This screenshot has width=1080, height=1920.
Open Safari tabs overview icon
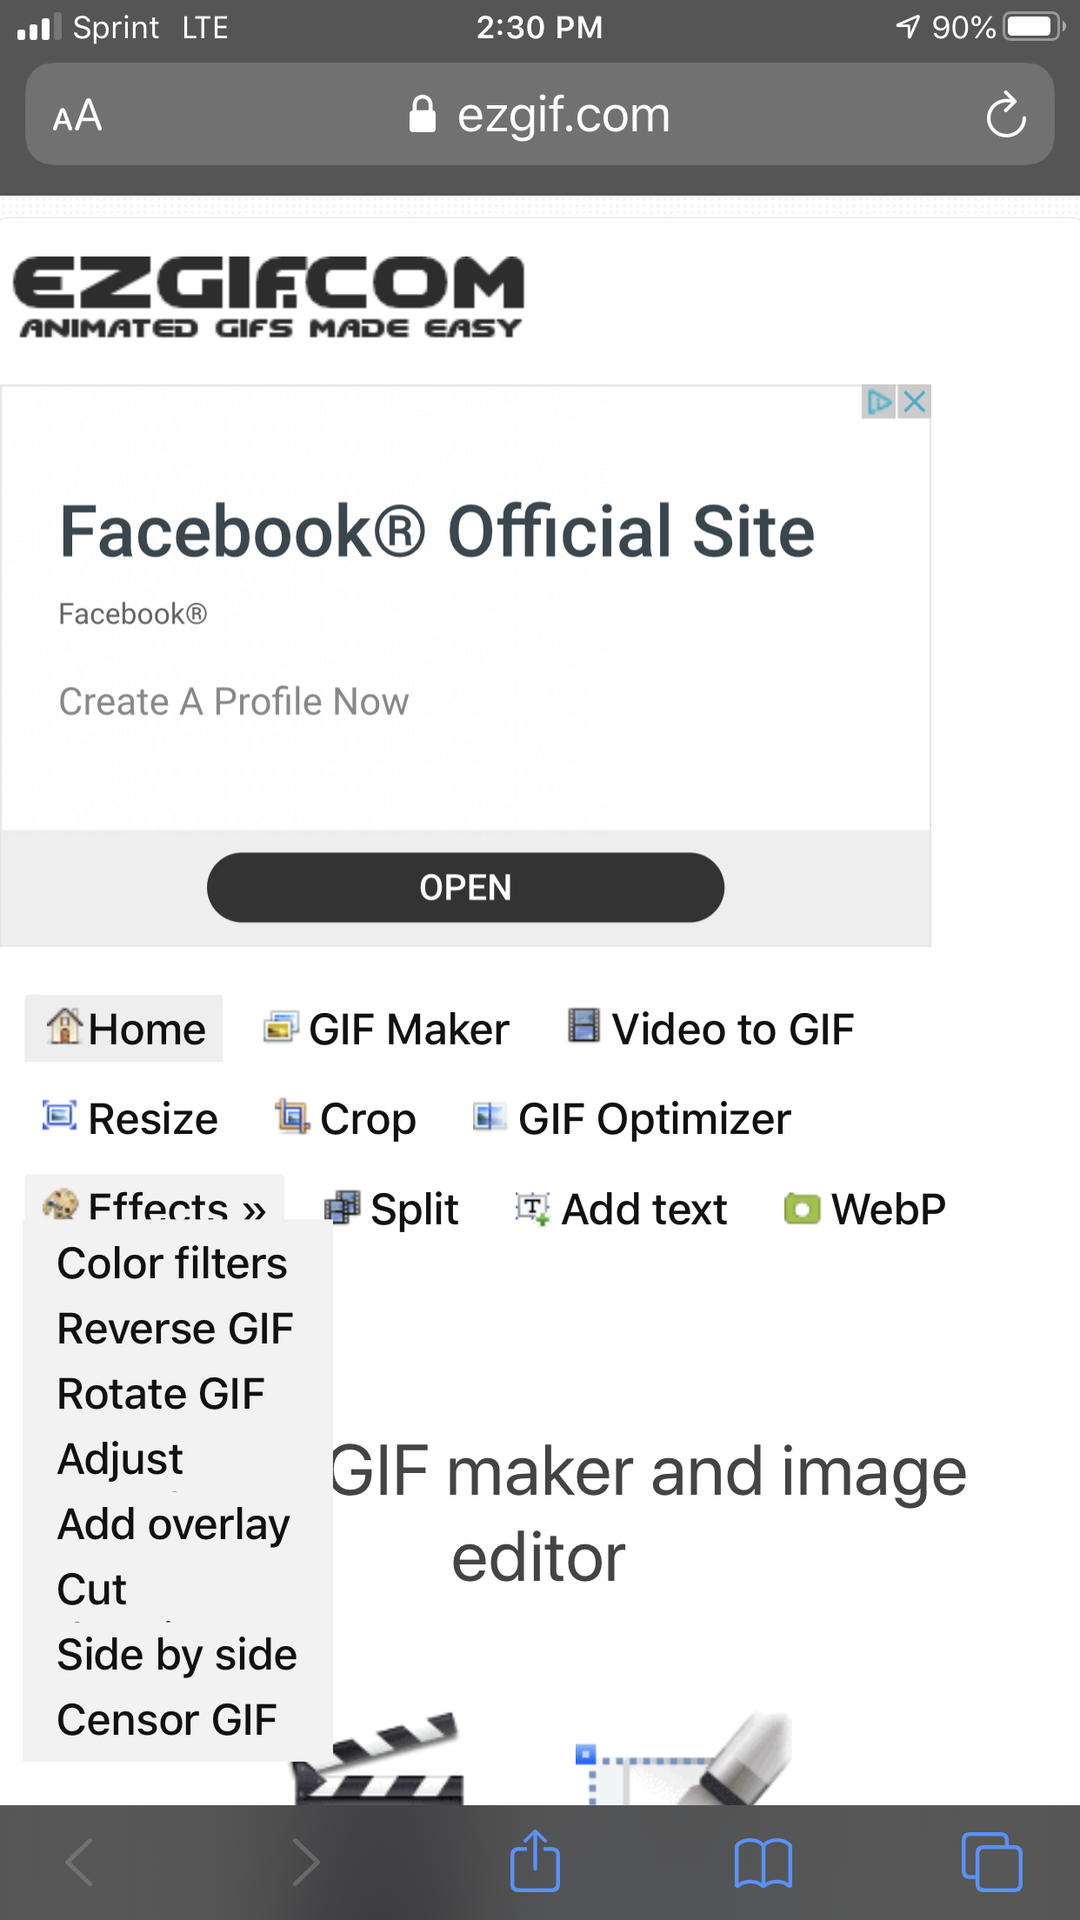(x=991, y=1862)
